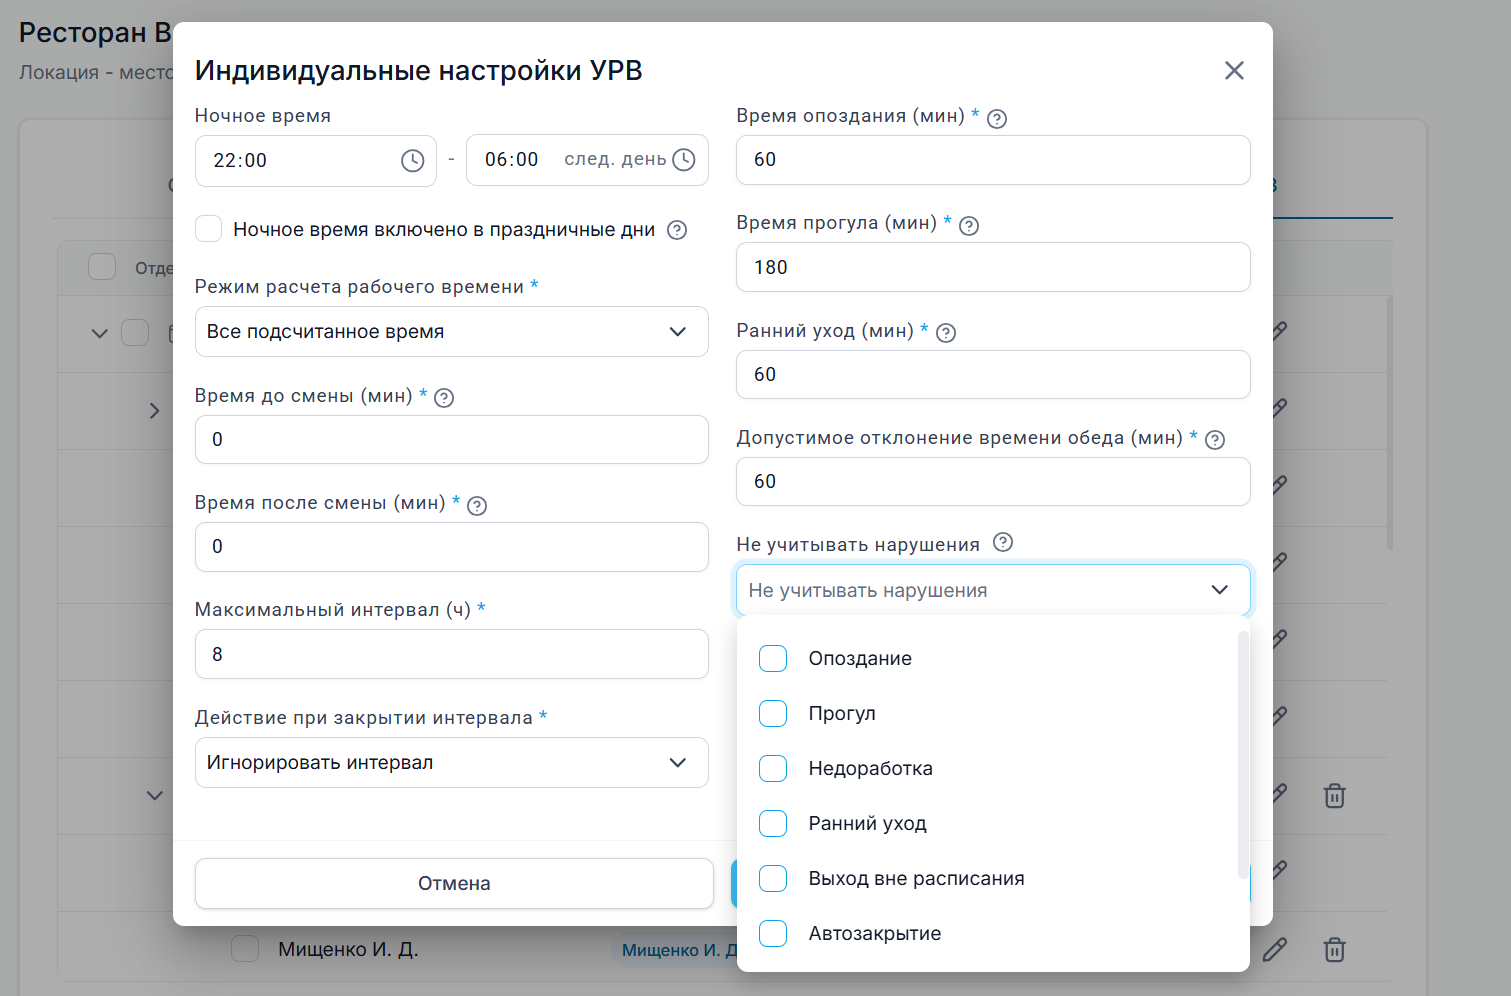This screenshot has width=1511, height=996.
Task: Click trash icon in the row above Мищенко
Action: (x=1334, y=795)
